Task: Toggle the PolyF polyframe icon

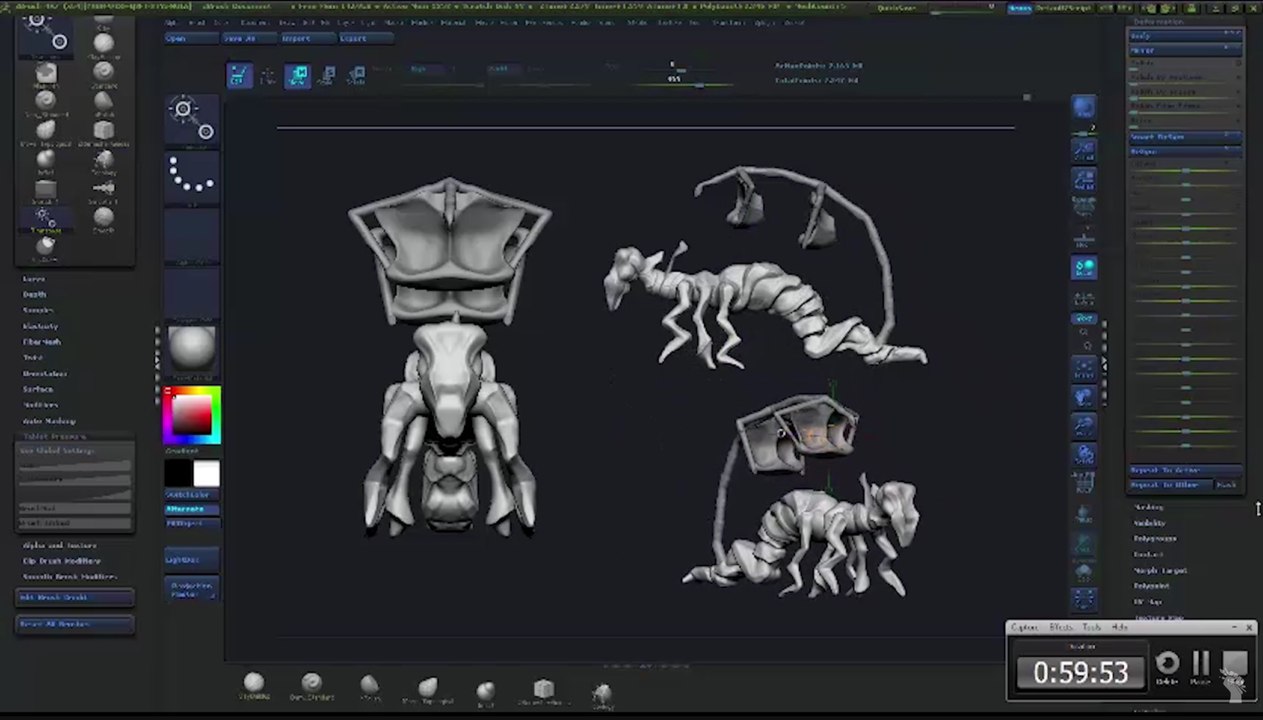Action: coord(1084,484)
